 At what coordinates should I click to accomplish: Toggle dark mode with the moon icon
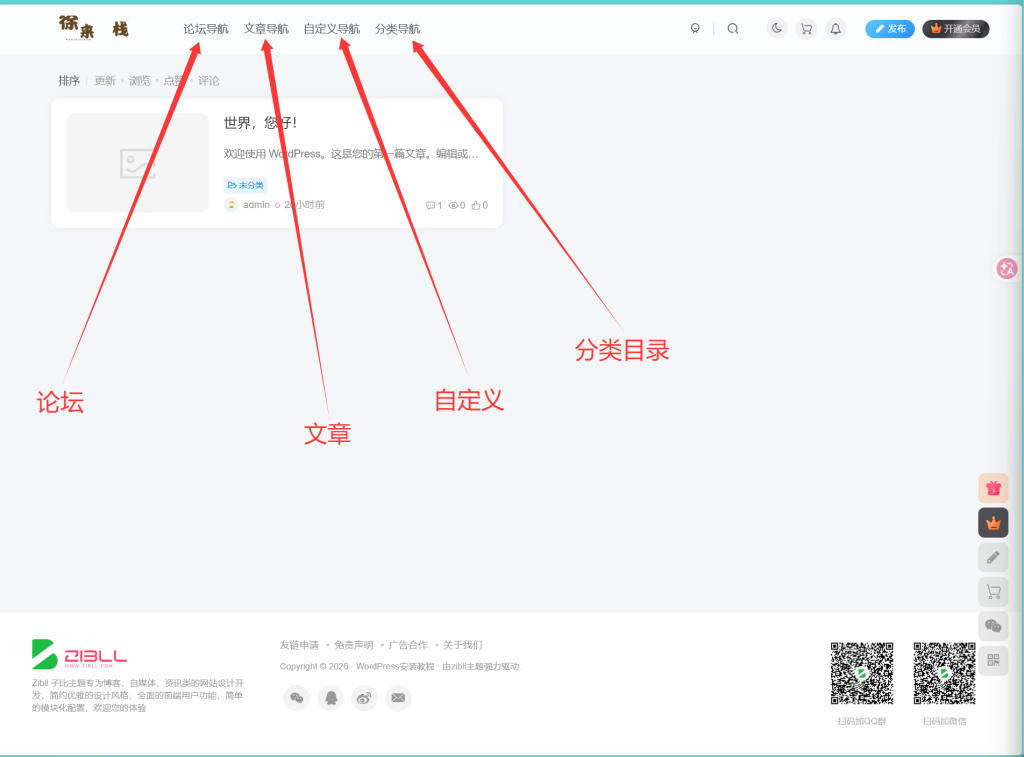click(776, 29)
